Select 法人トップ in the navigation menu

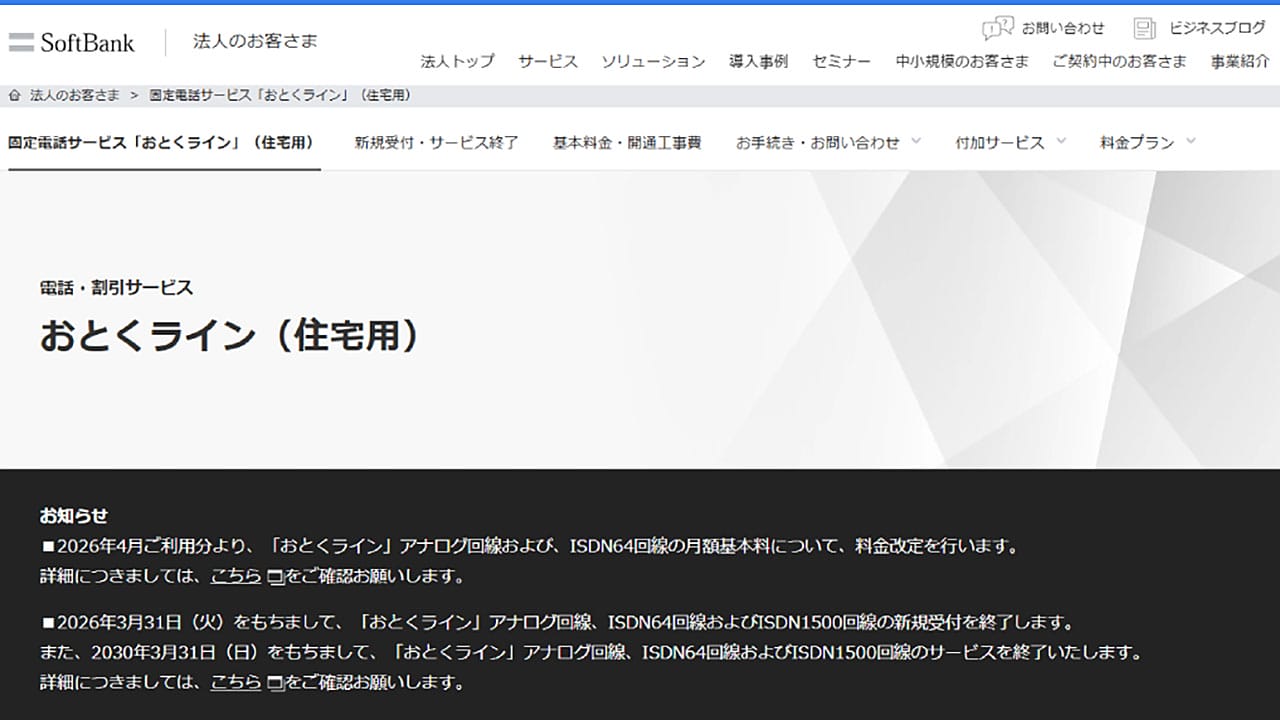point(456,61)
